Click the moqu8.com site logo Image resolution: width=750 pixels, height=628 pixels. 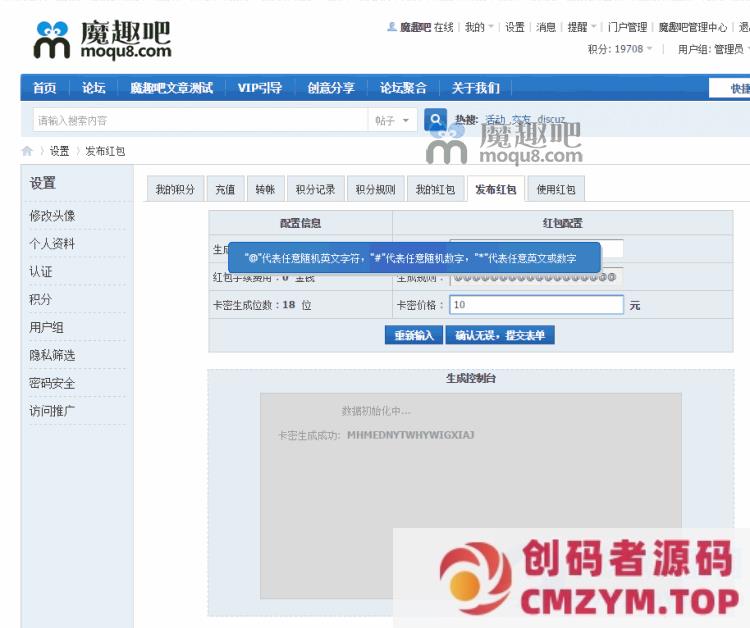[x=102, y=41]
